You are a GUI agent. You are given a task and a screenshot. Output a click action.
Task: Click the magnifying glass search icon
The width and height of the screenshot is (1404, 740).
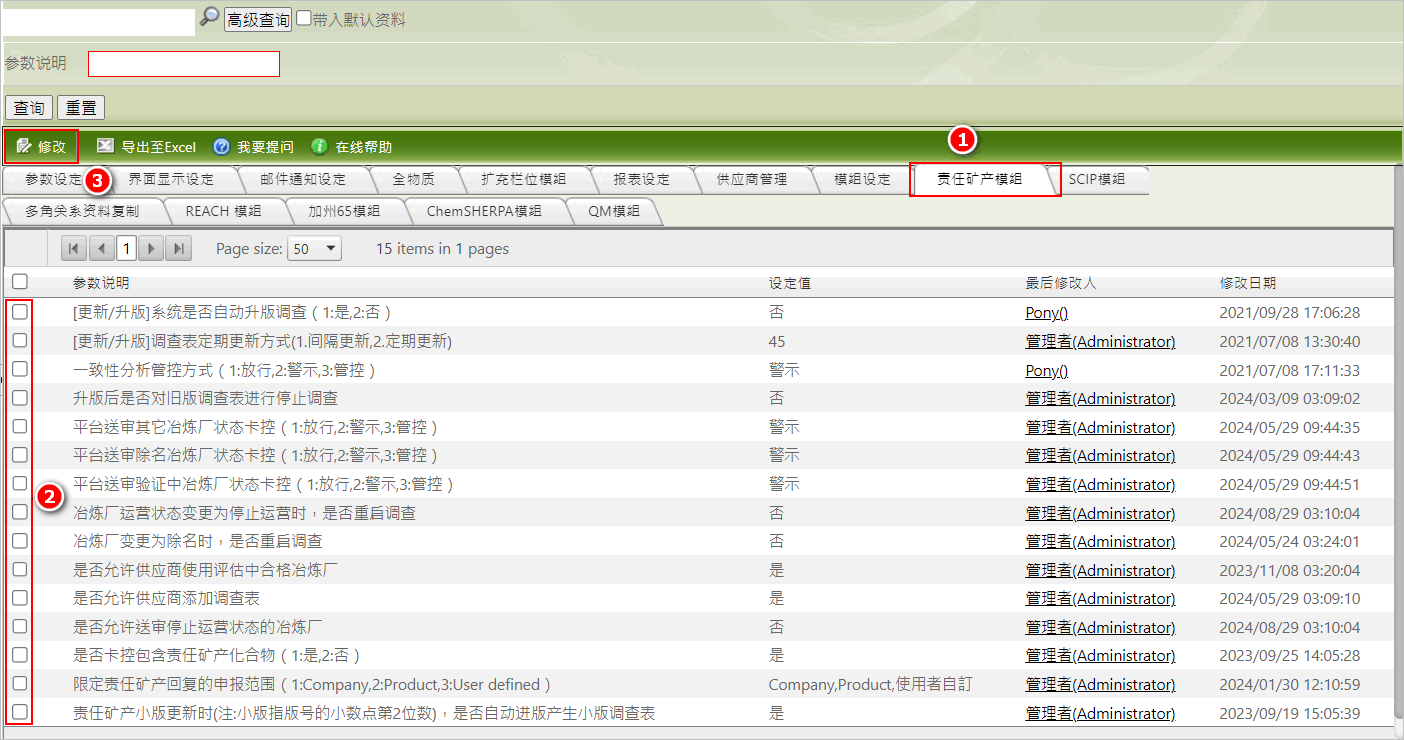[209, 17]
